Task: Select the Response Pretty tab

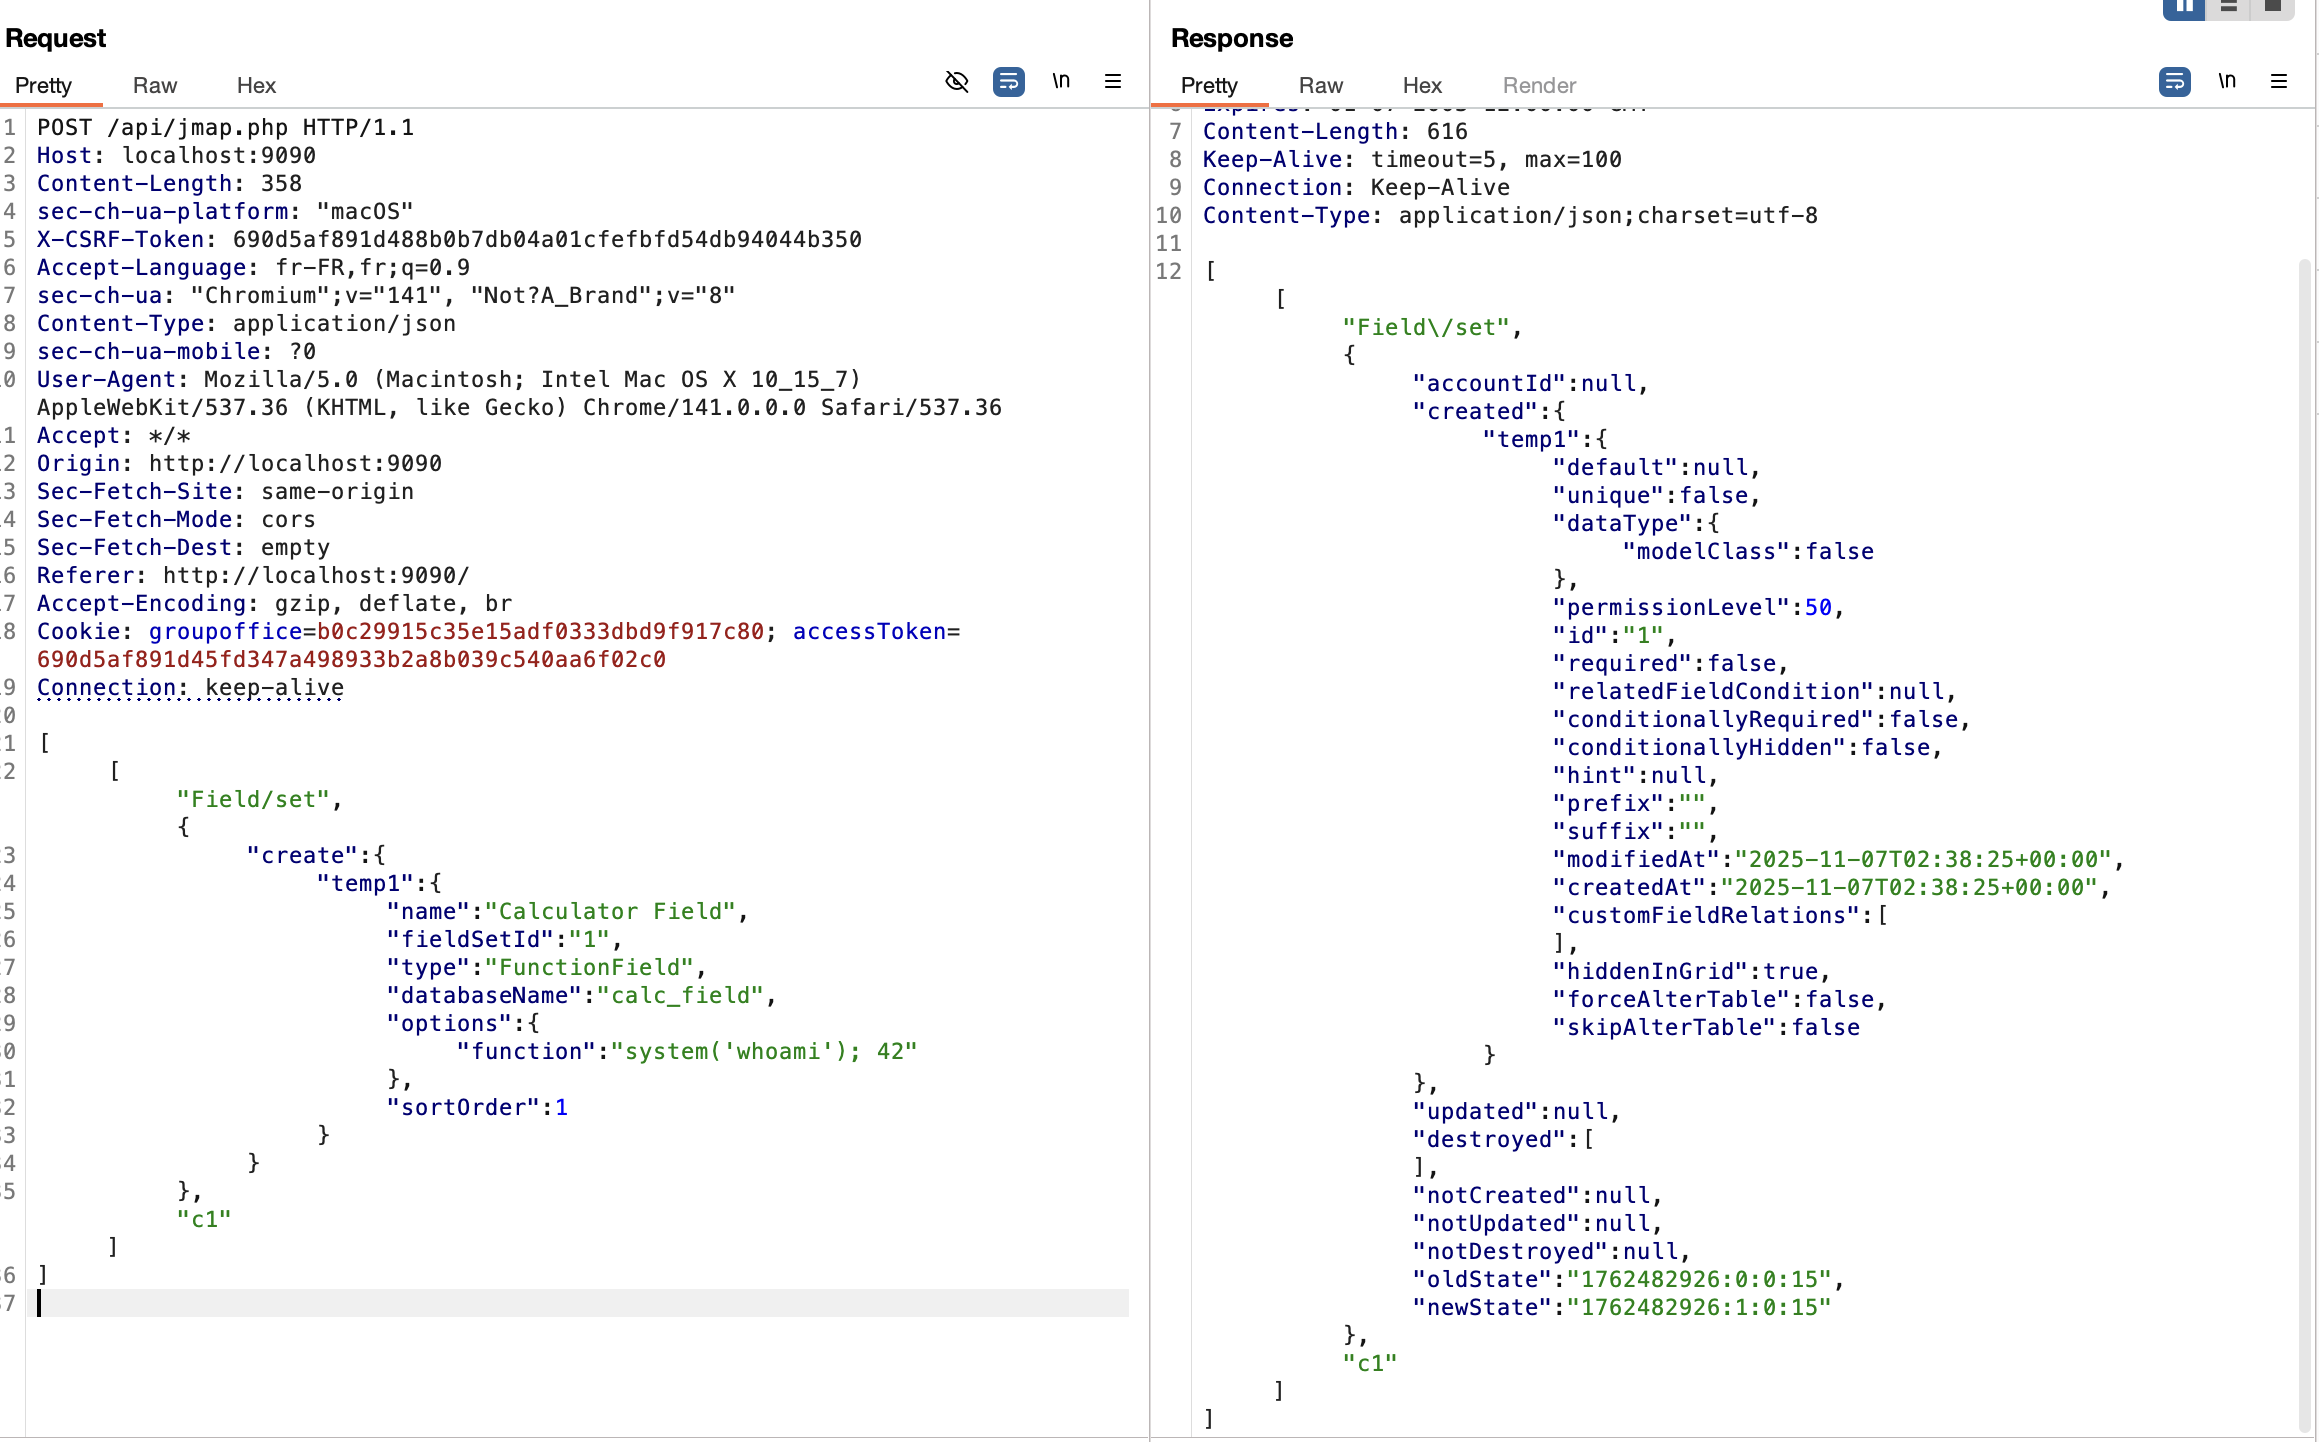Action: click(1209, 86)
